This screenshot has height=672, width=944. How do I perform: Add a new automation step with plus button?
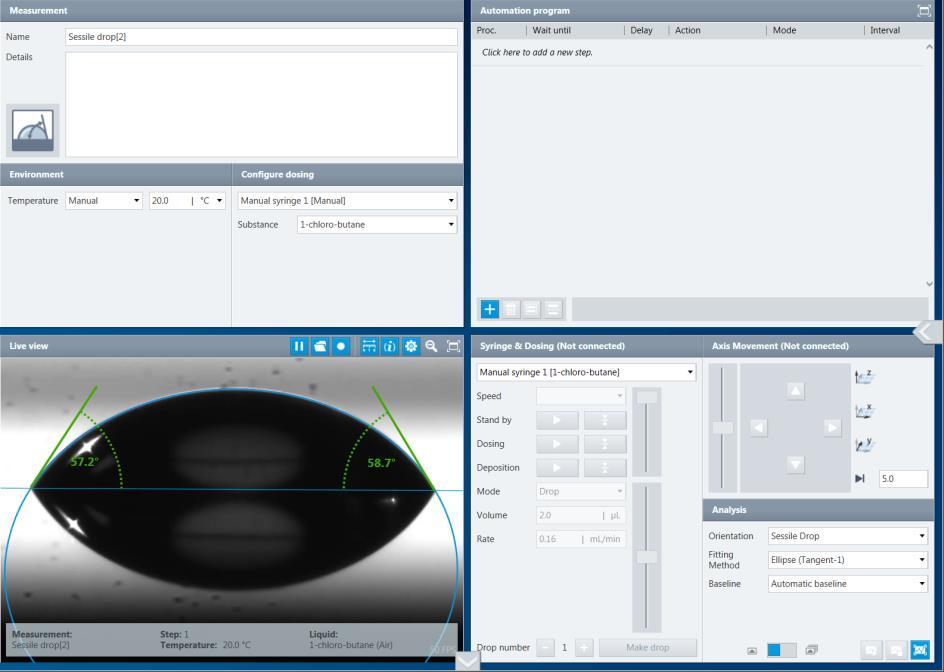coord(489,310)
